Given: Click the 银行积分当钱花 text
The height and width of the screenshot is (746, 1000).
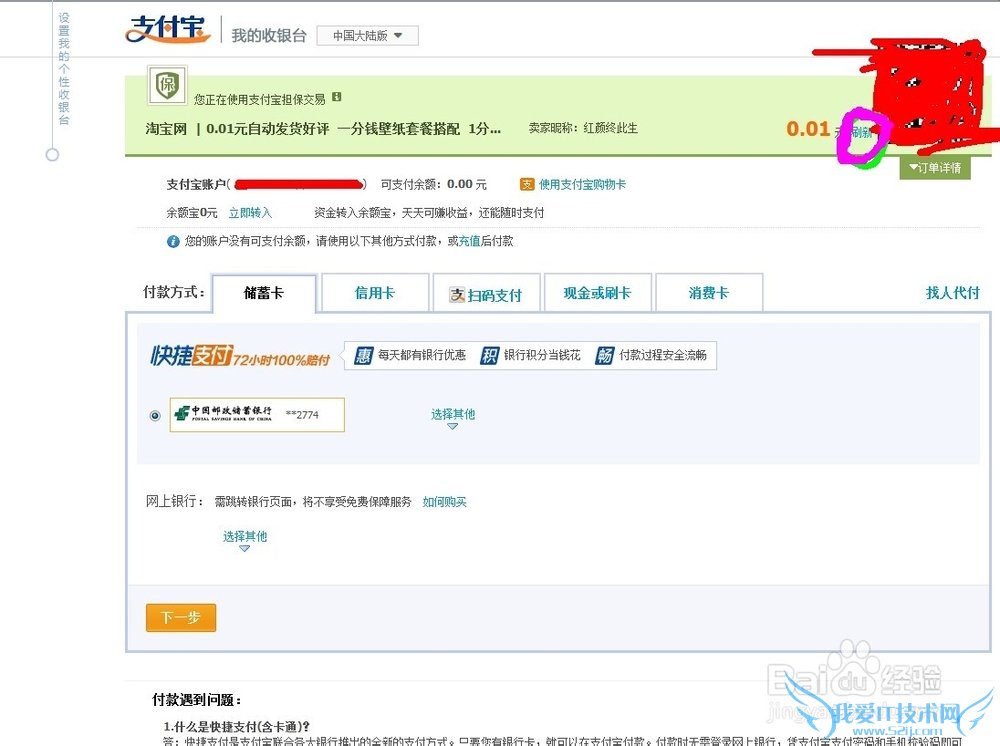Looking at the screenshot, I should tap(542, 355).
